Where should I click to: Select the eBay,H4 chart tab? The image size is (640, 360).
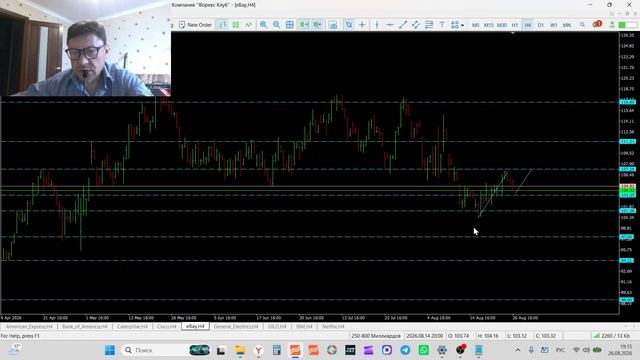tap(195, 327)
